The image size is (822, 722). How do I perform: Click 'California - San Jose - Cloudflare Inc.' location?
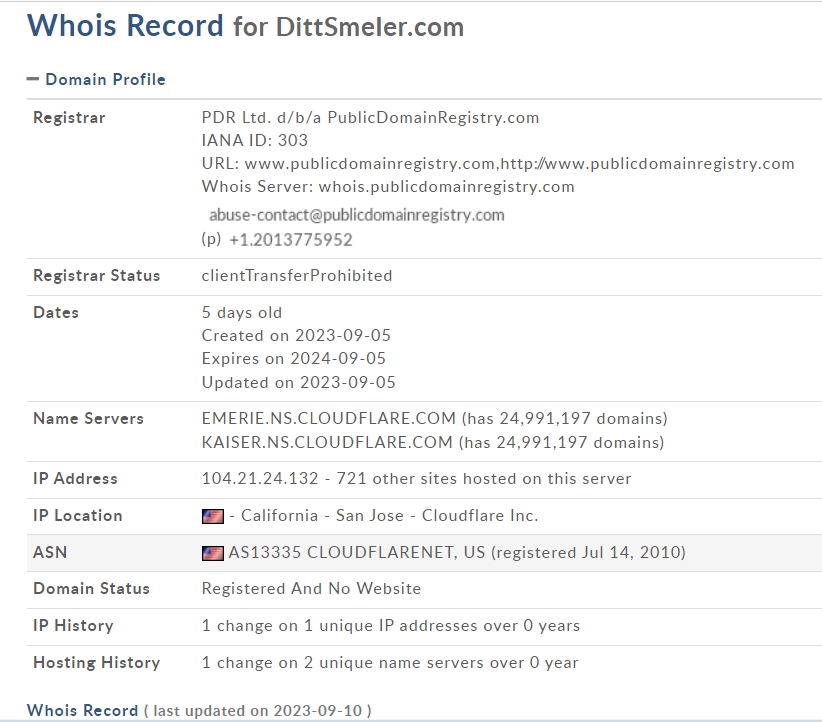click(390, 516)
